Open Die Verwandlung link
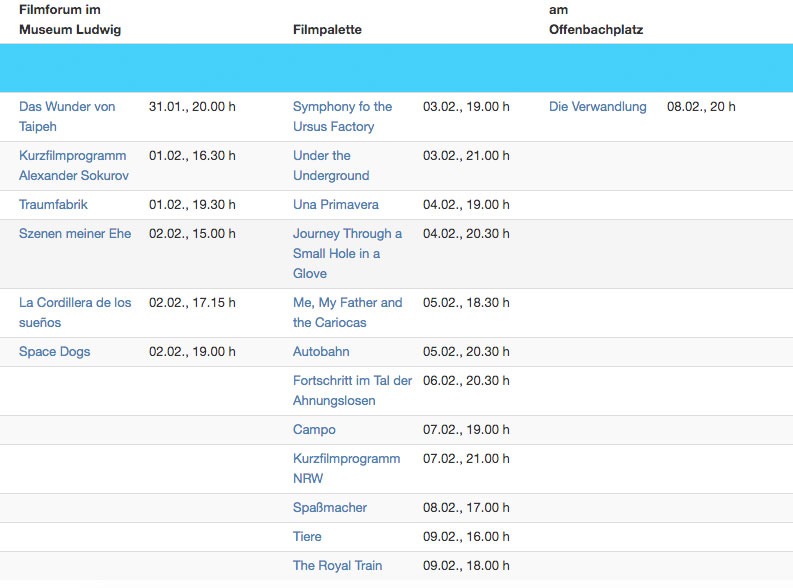The width and height of the screenshot is (793, 588). point(598,107)
